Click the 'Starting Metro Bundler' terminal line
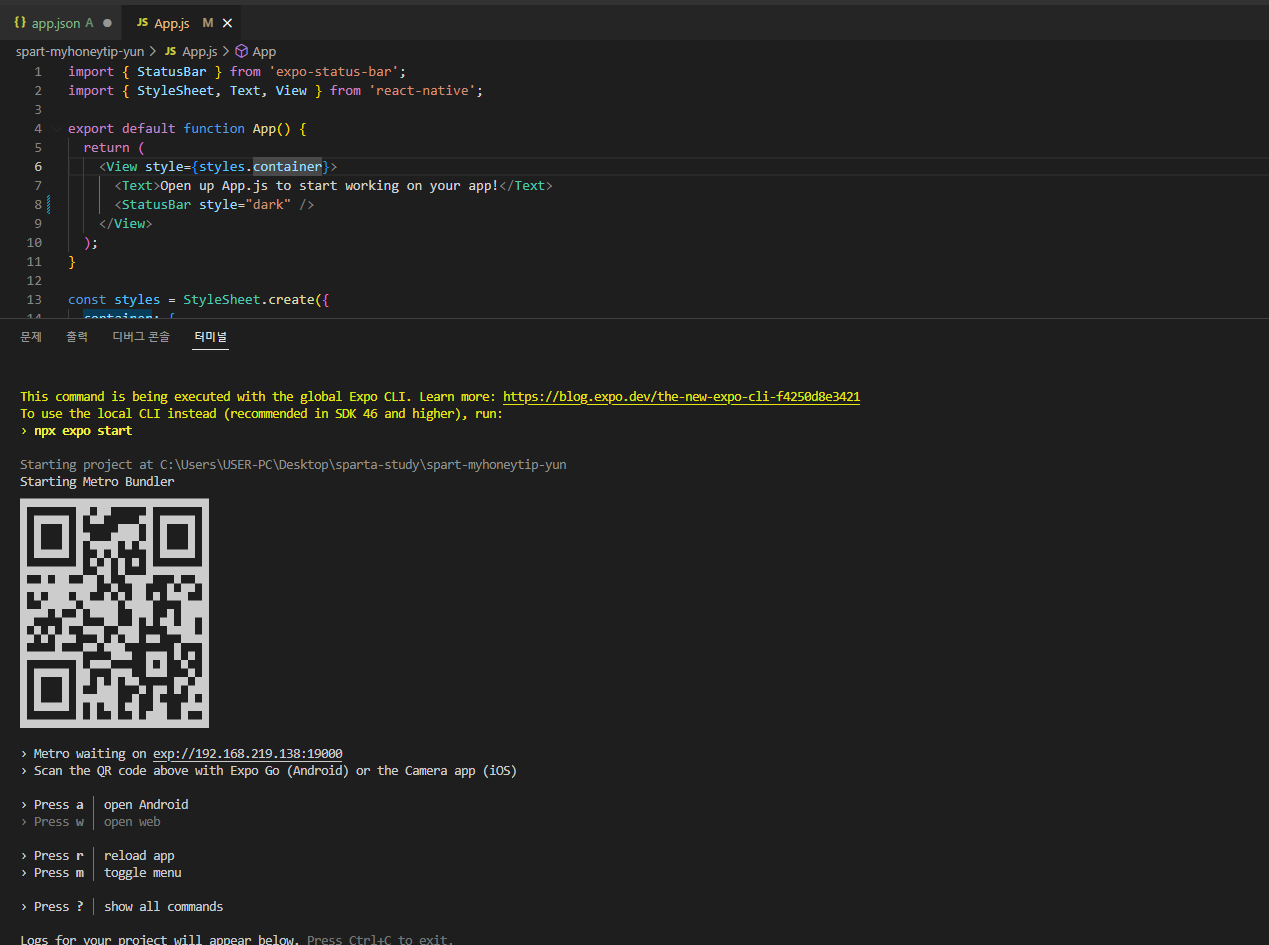1269x945 pixels. click(97, 482)
